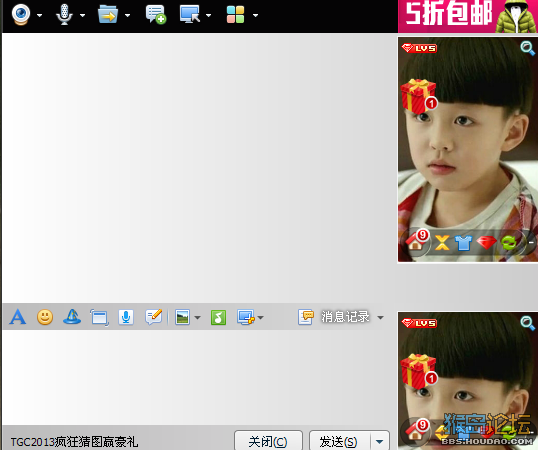Open the handwriting input pad icon

pyautogui.click(x=153, y=317)
